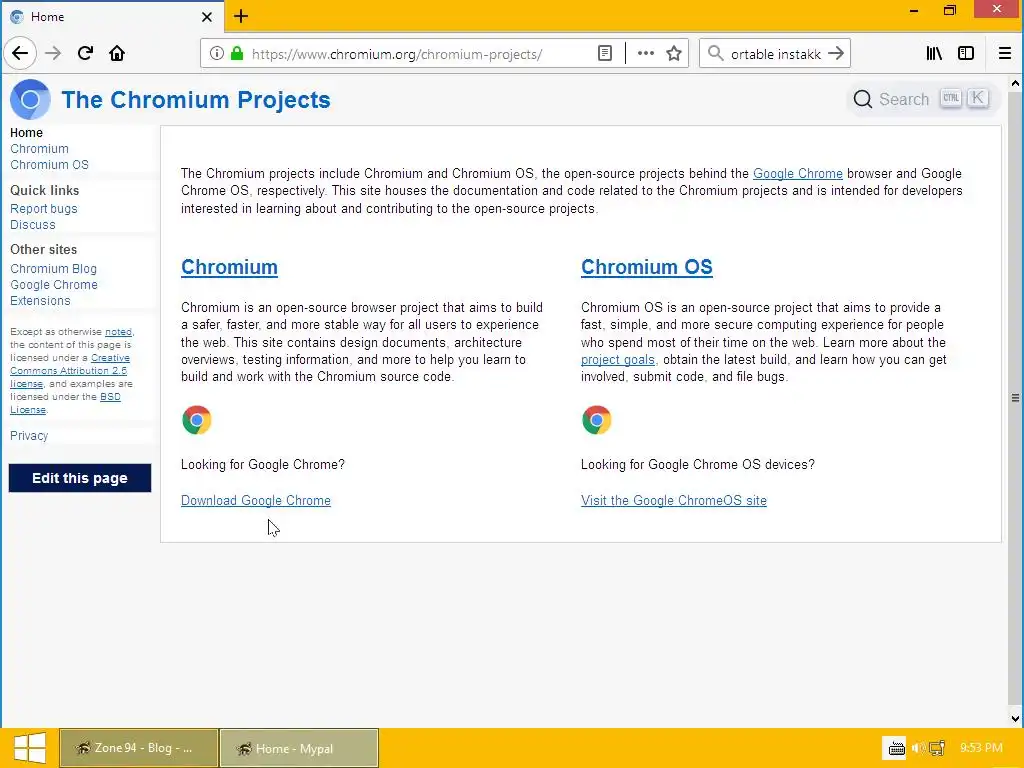The width and height of the screenshot is (1024, 768).
Task: Open Report bugs quick link
Action: pyautogui.click(x=44, y=209)
